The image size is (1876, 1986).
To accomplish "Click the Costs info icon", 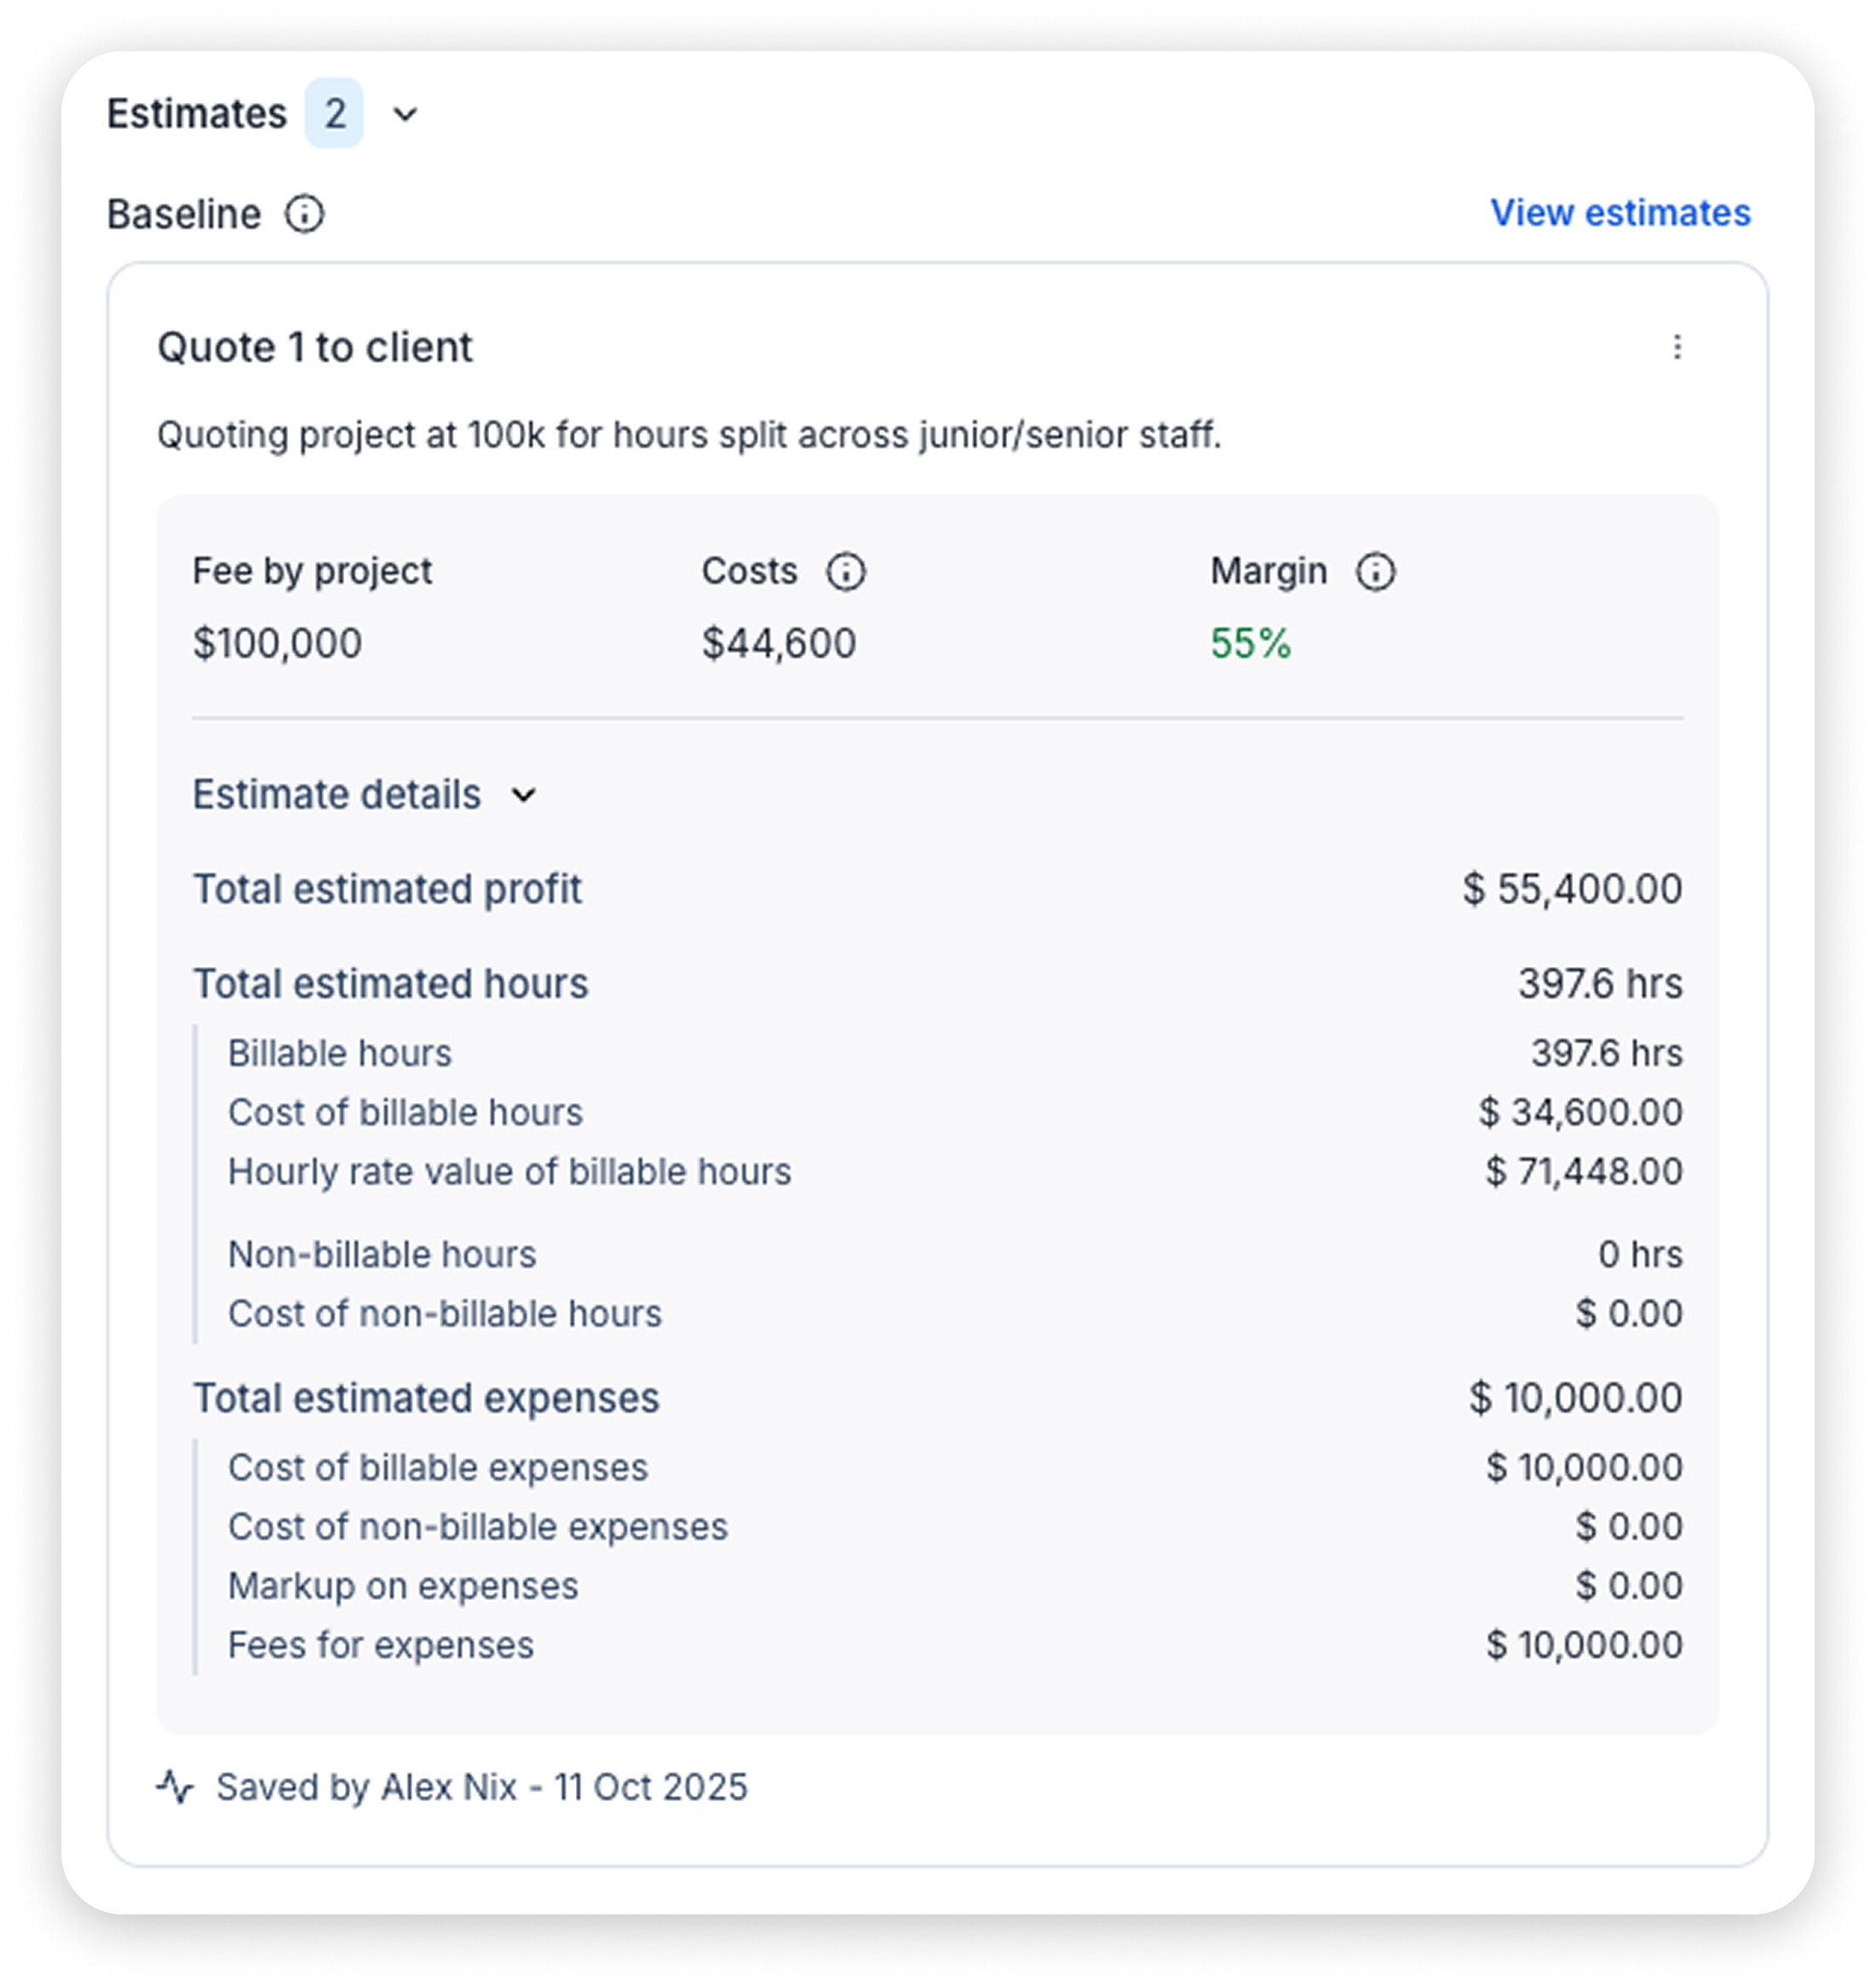I will (847, 572).
